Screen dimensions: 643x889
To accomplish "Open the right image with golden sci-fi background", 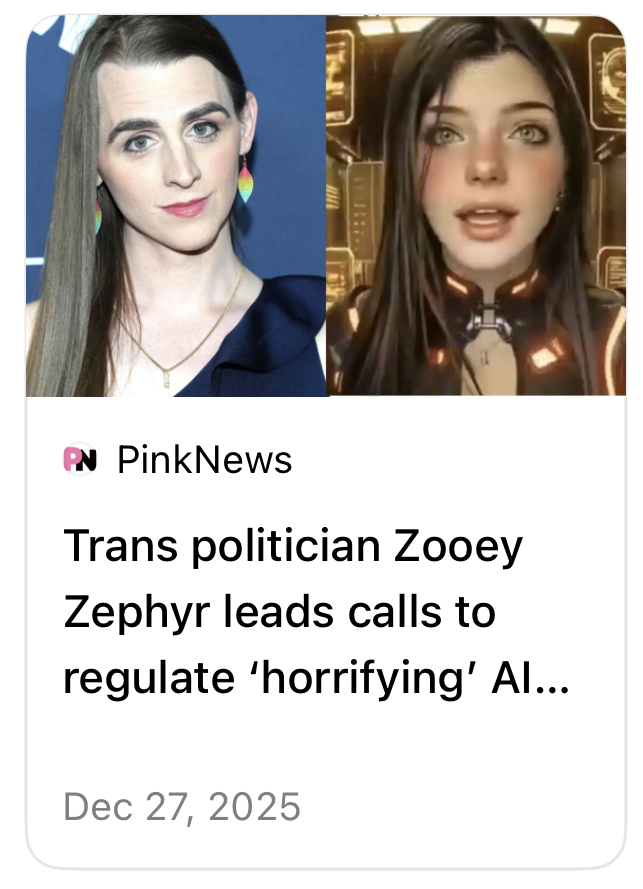I will point(476,206).
